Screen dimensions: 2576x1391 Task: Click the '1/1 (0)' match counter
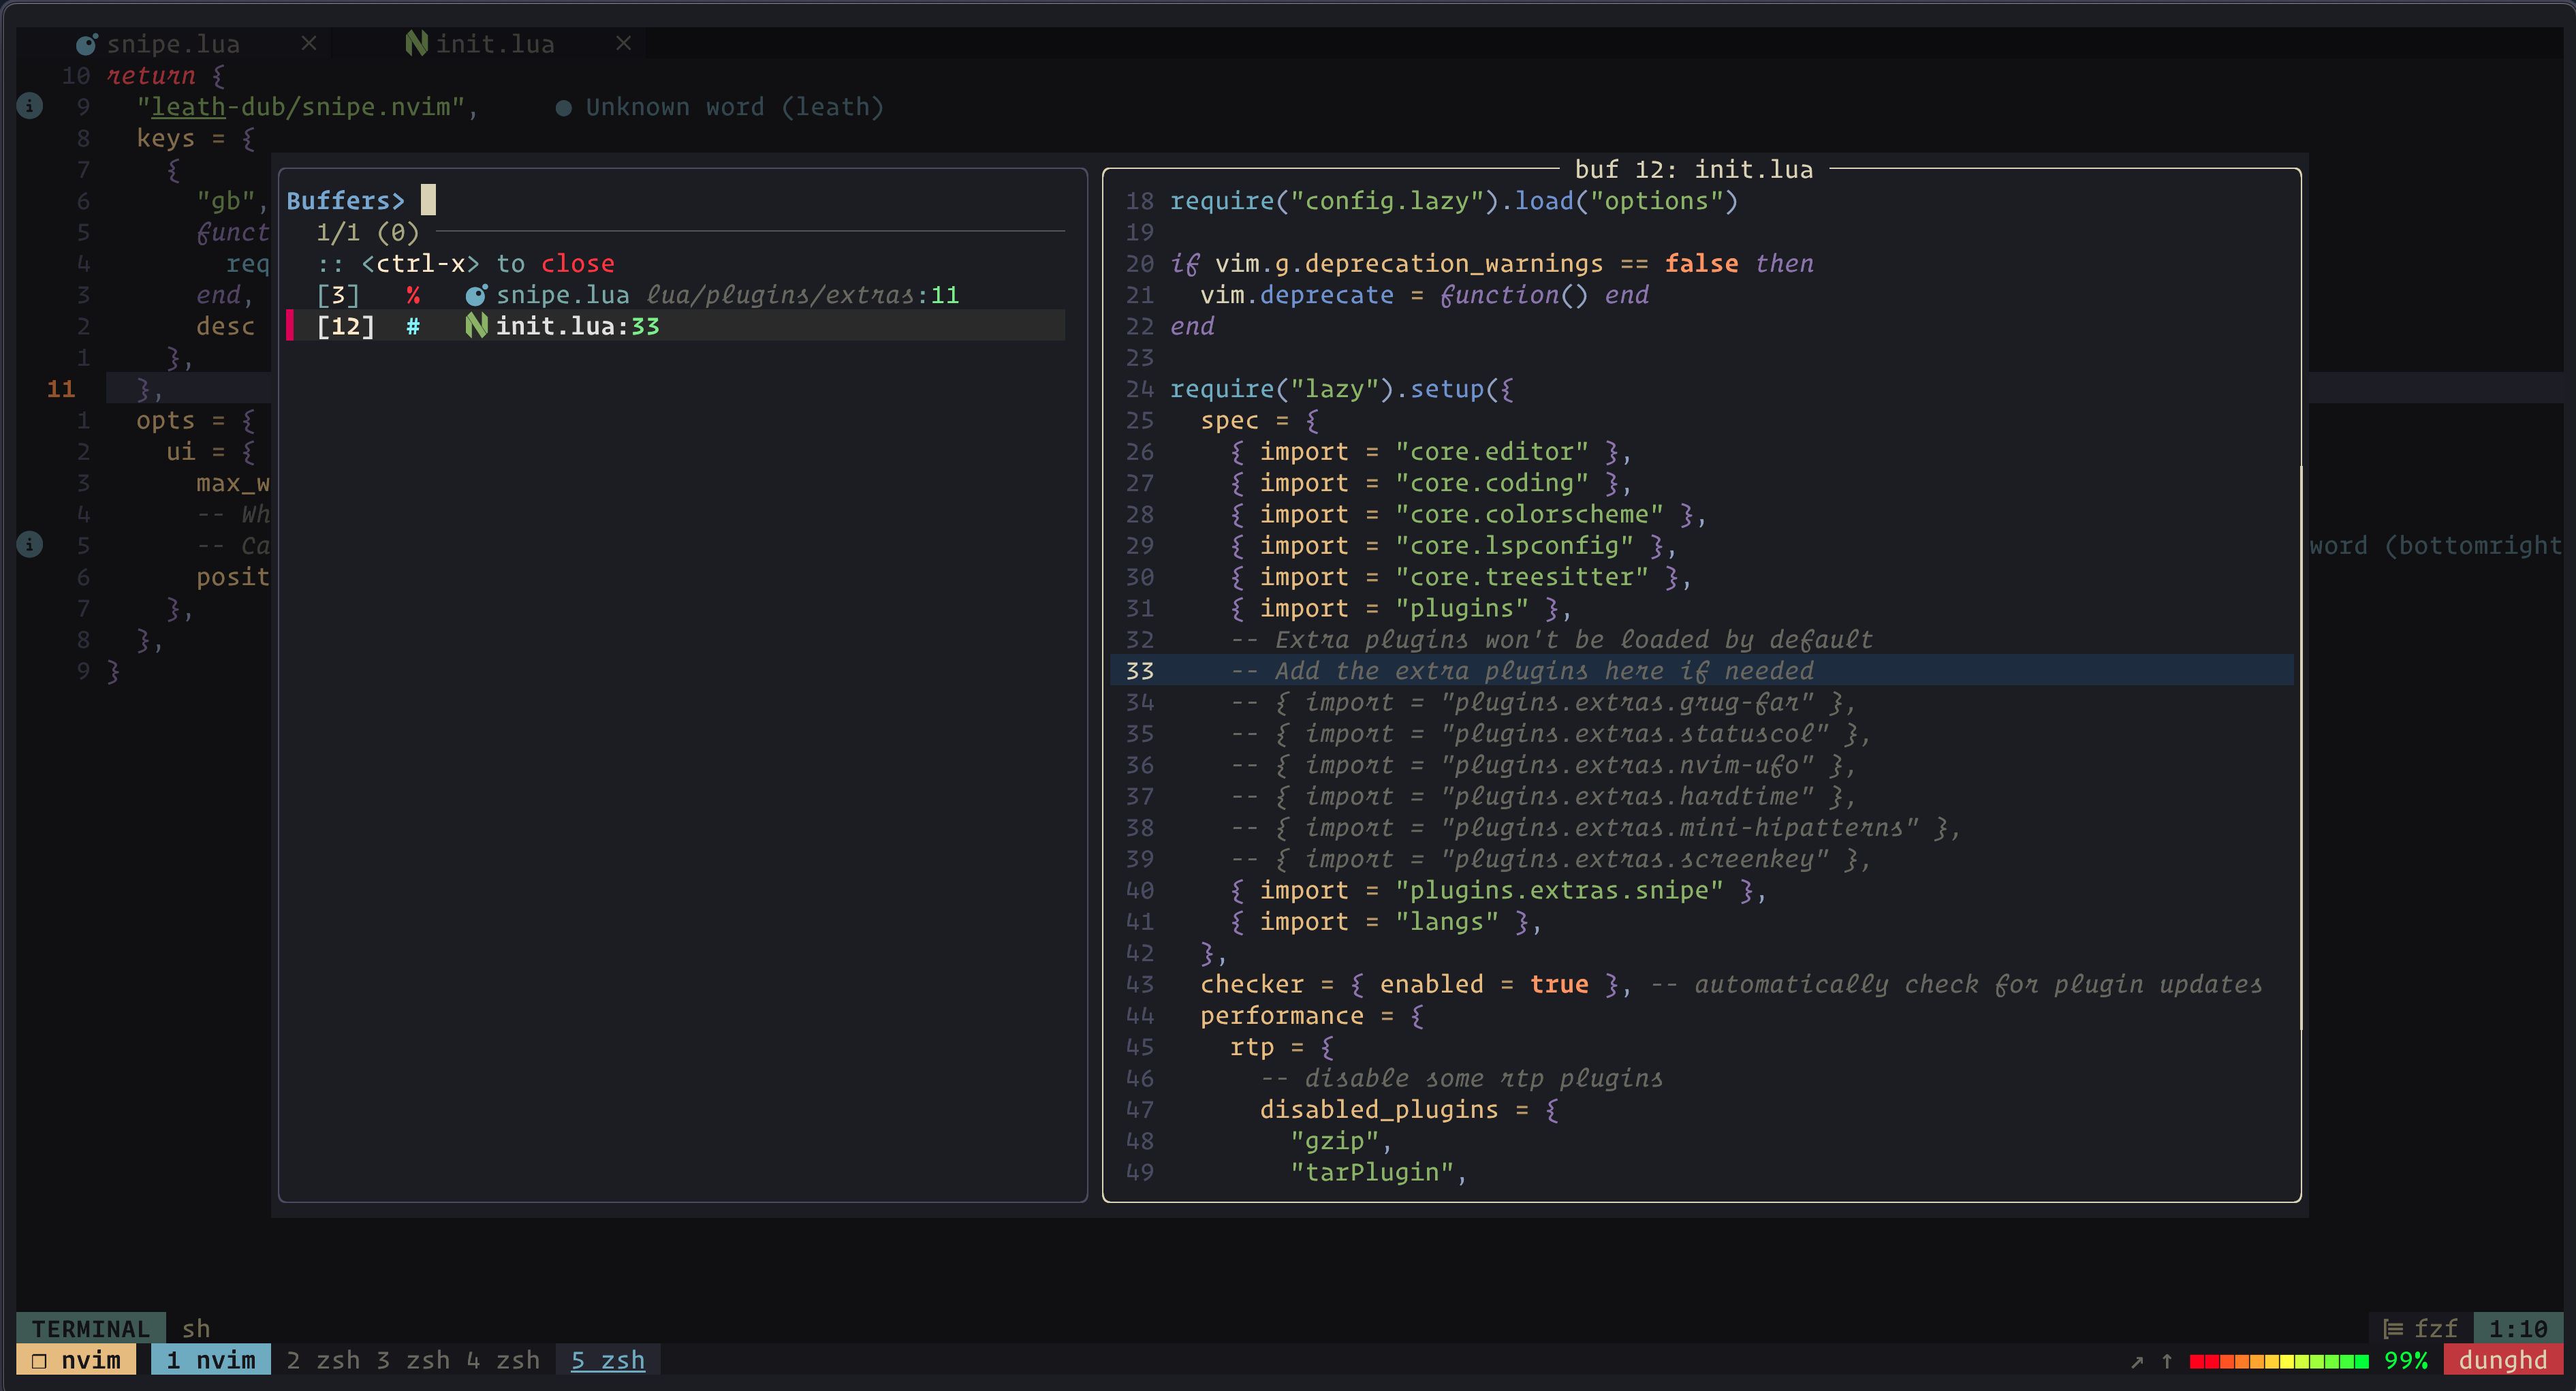(367, 232)
